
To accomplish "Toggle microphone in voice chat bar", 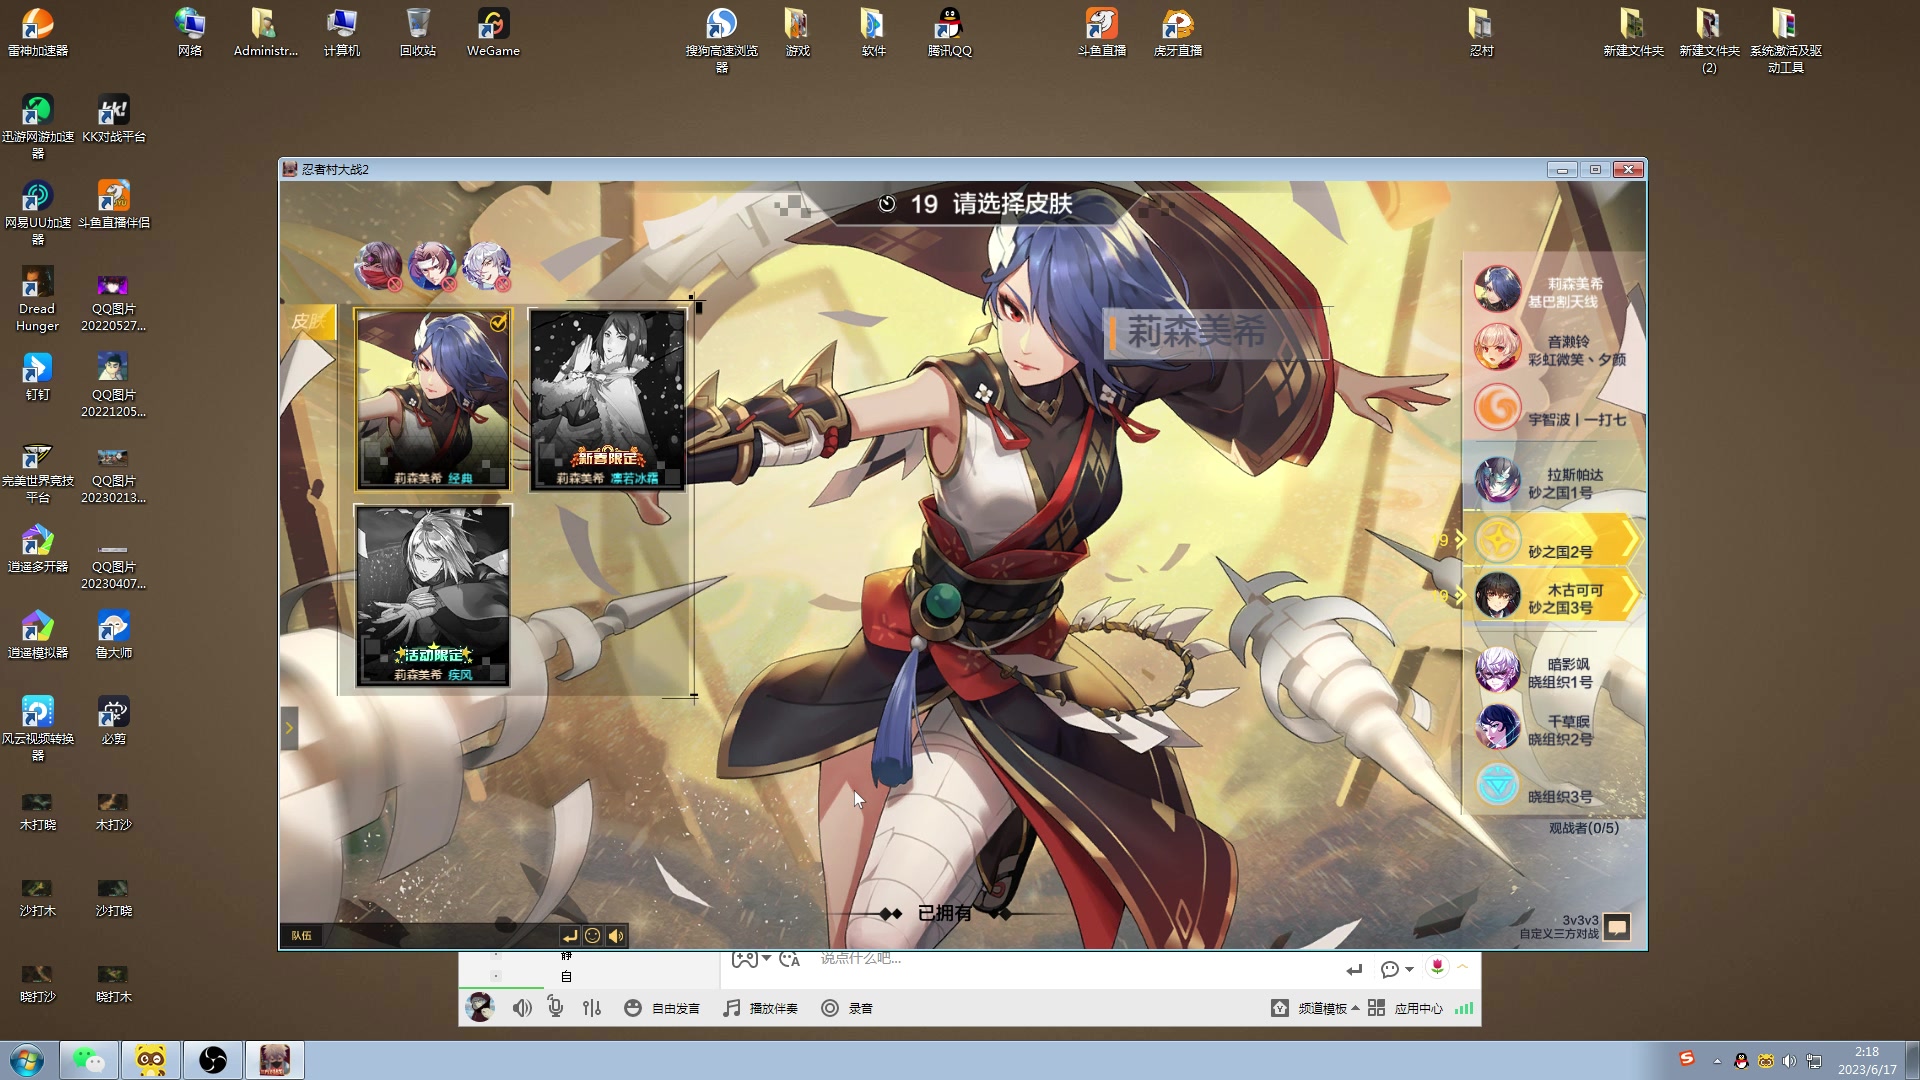I will [x=556, y=1008].
